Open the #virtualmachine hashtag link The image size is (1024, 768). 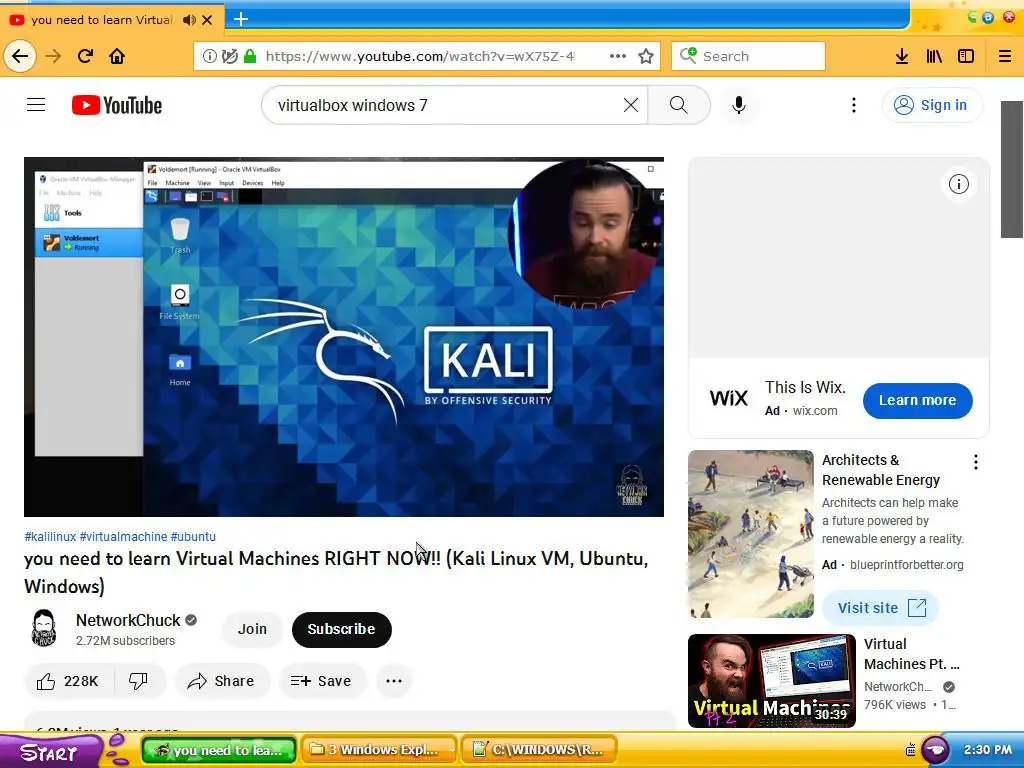[x=123, y=537]
